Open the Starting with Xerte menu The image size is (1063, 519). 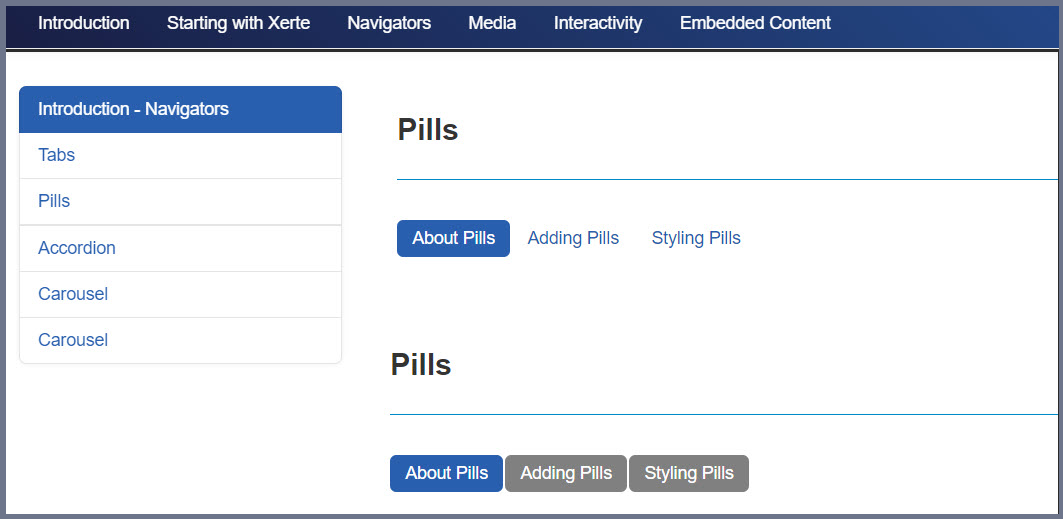click(x=238, y=23)
